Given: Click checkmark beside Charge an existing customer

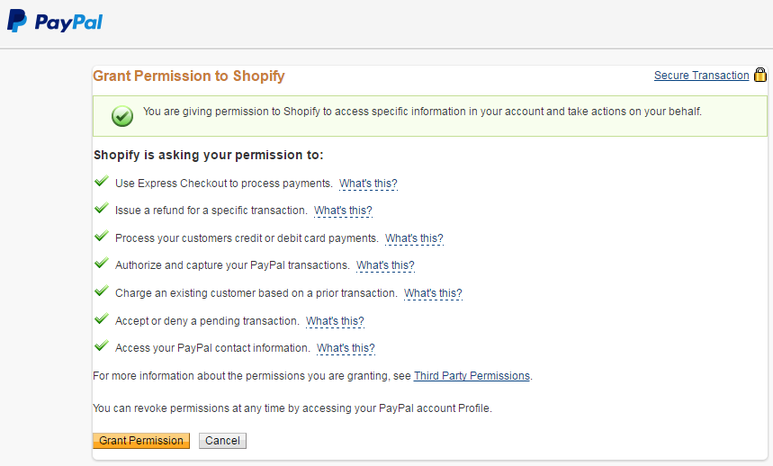Looking at the screenshot, I should [x=100, y=292].
